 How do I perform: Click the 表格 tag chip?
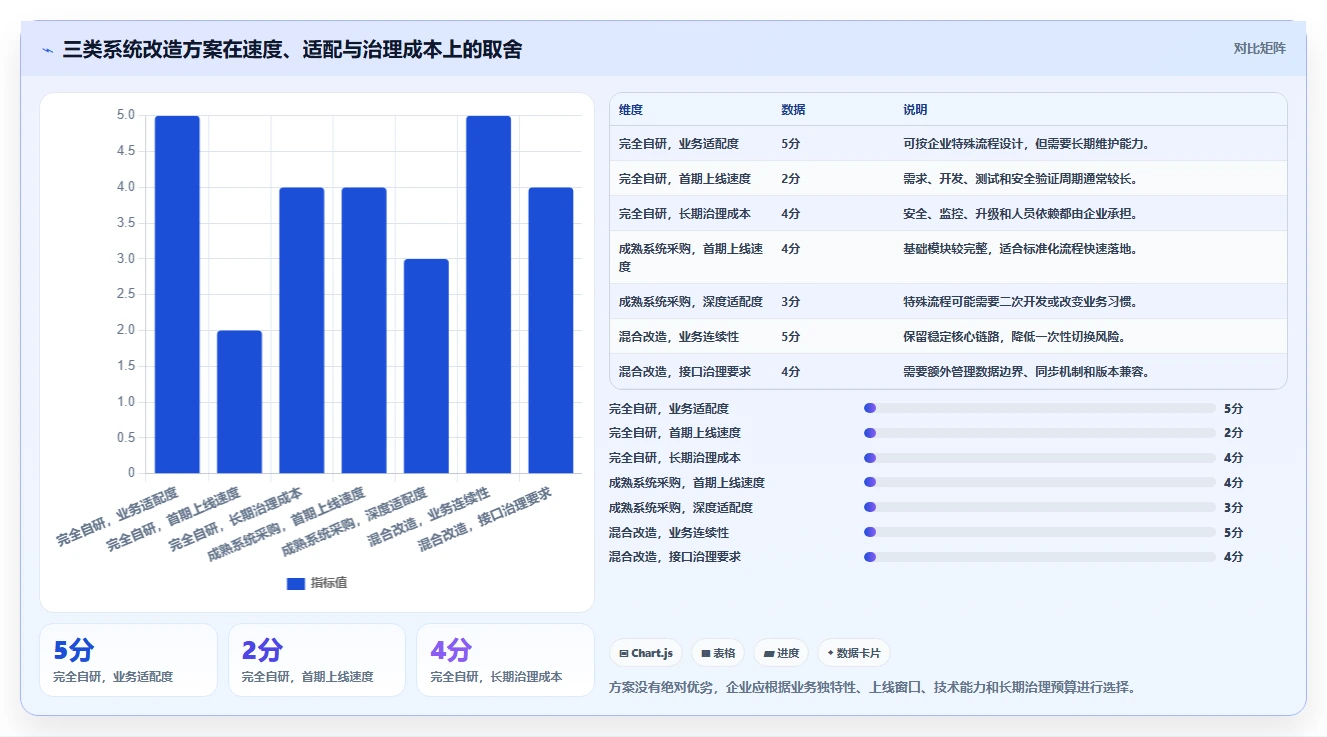pyautogui.click(x=718, y=653)
